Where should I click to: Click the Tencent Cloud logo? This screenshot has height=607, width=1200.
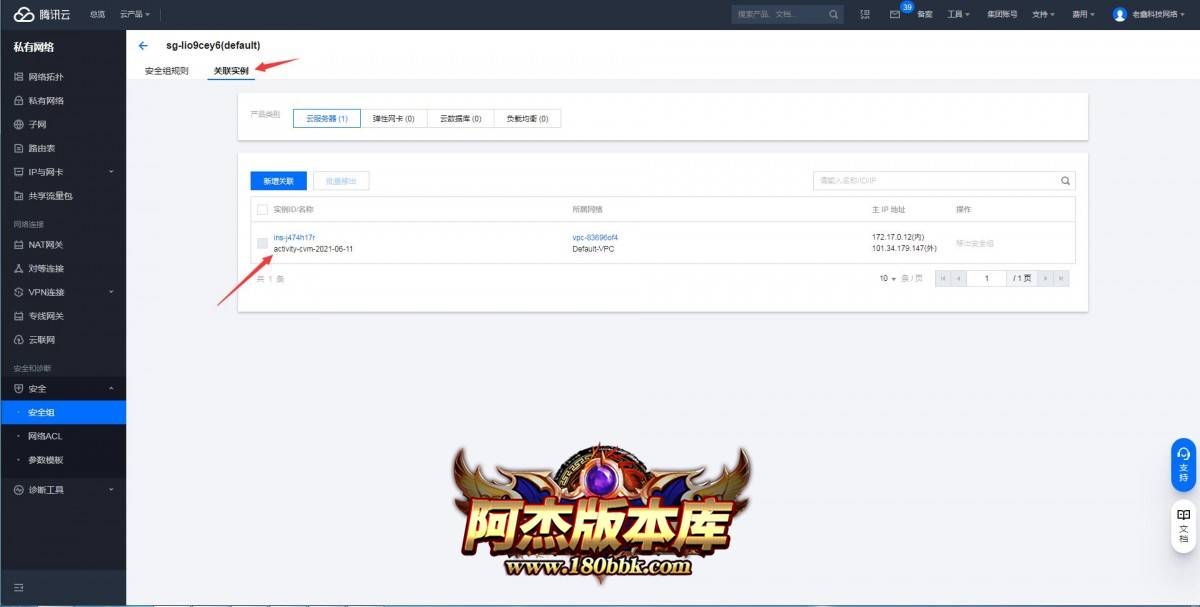(43, 14)
